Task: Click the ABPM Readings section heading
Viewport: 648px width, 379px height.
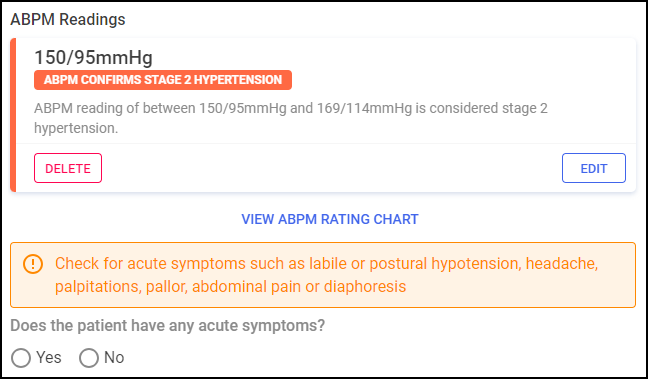Action: click(x=68, y=19)
